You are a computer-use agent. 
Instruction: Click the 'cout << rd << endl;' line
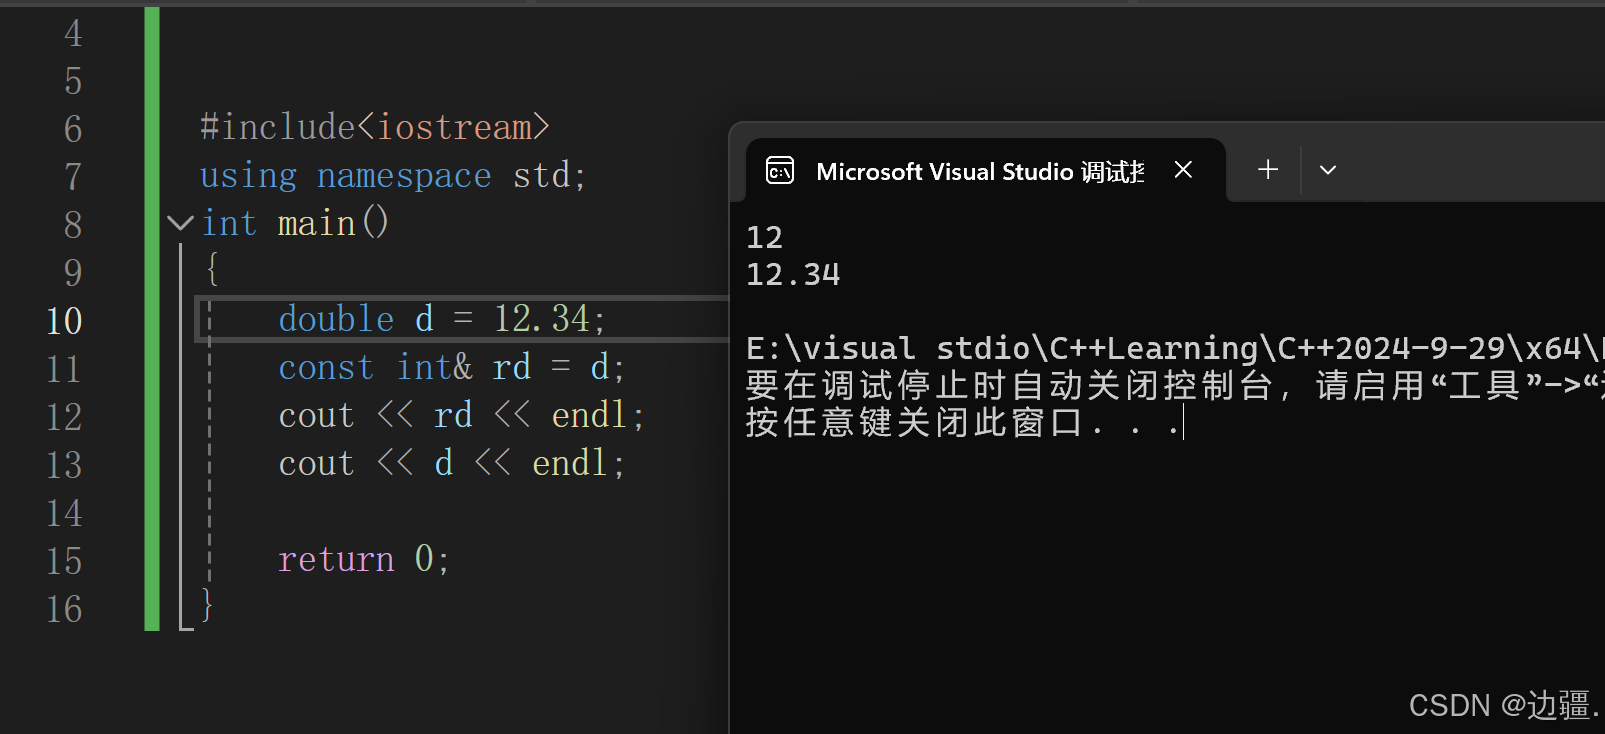(461, 416)
